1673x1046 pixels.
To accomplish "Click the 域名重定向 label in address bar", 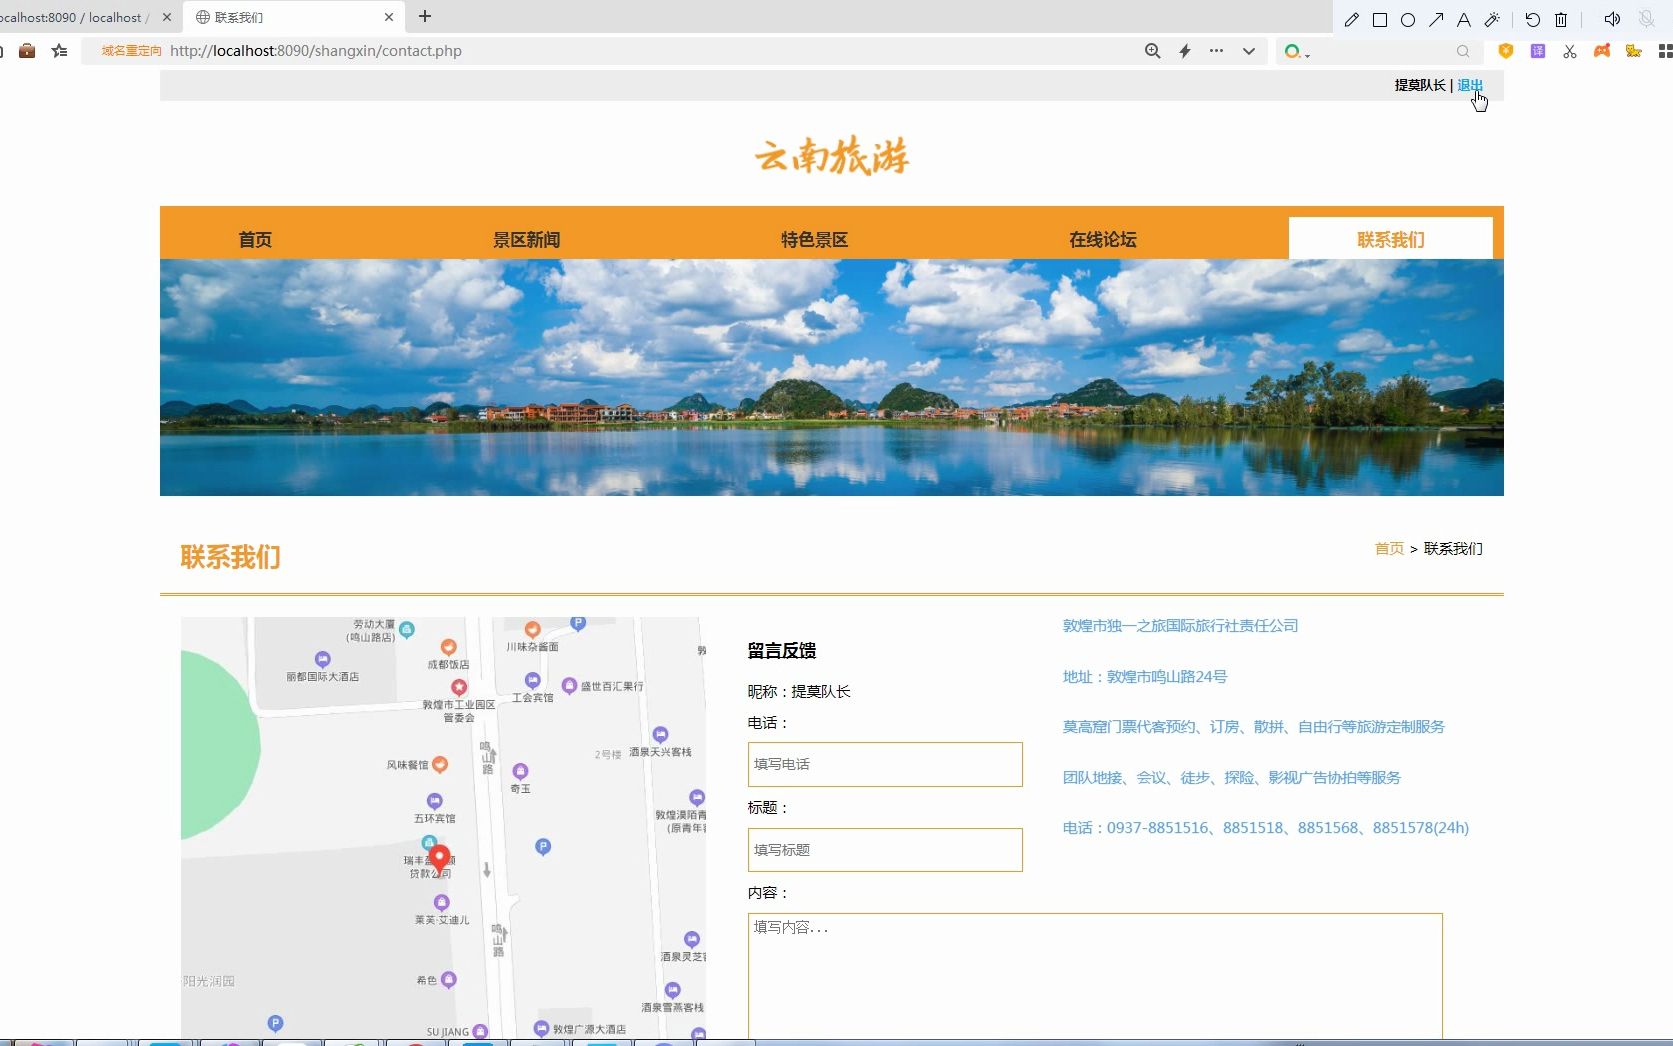I will pyautogui.click(x=131, y=51).
